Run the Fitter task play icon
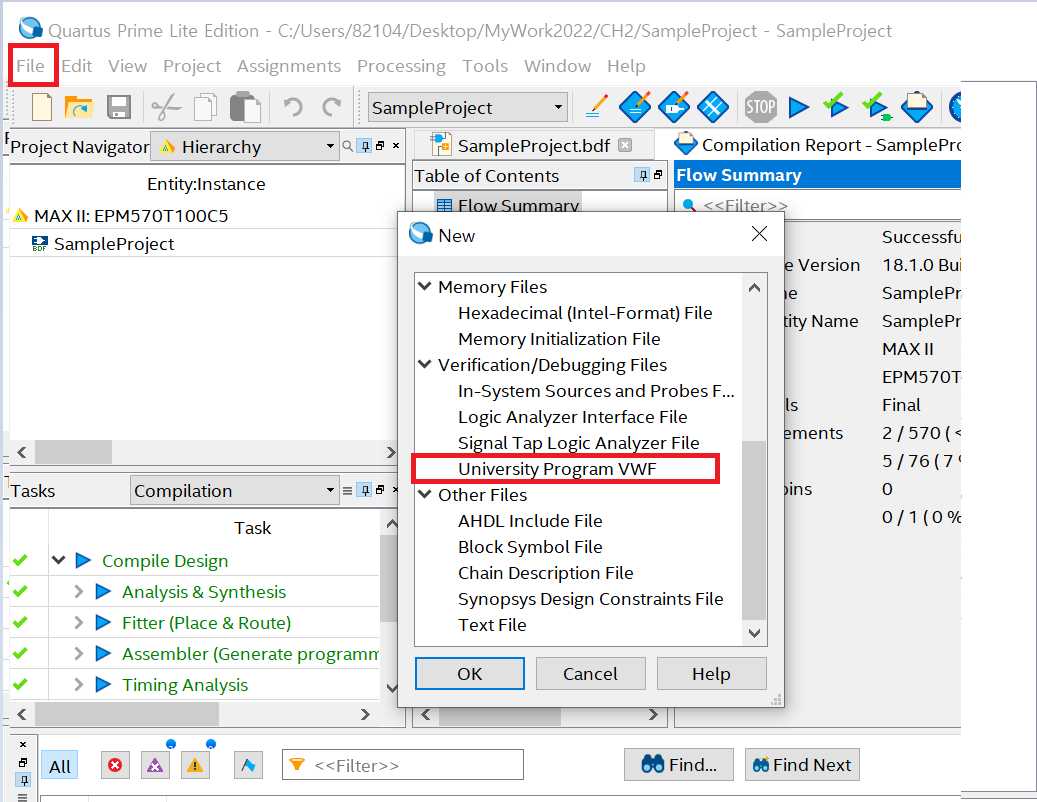1037x802 pixels. tap(103, 622)
